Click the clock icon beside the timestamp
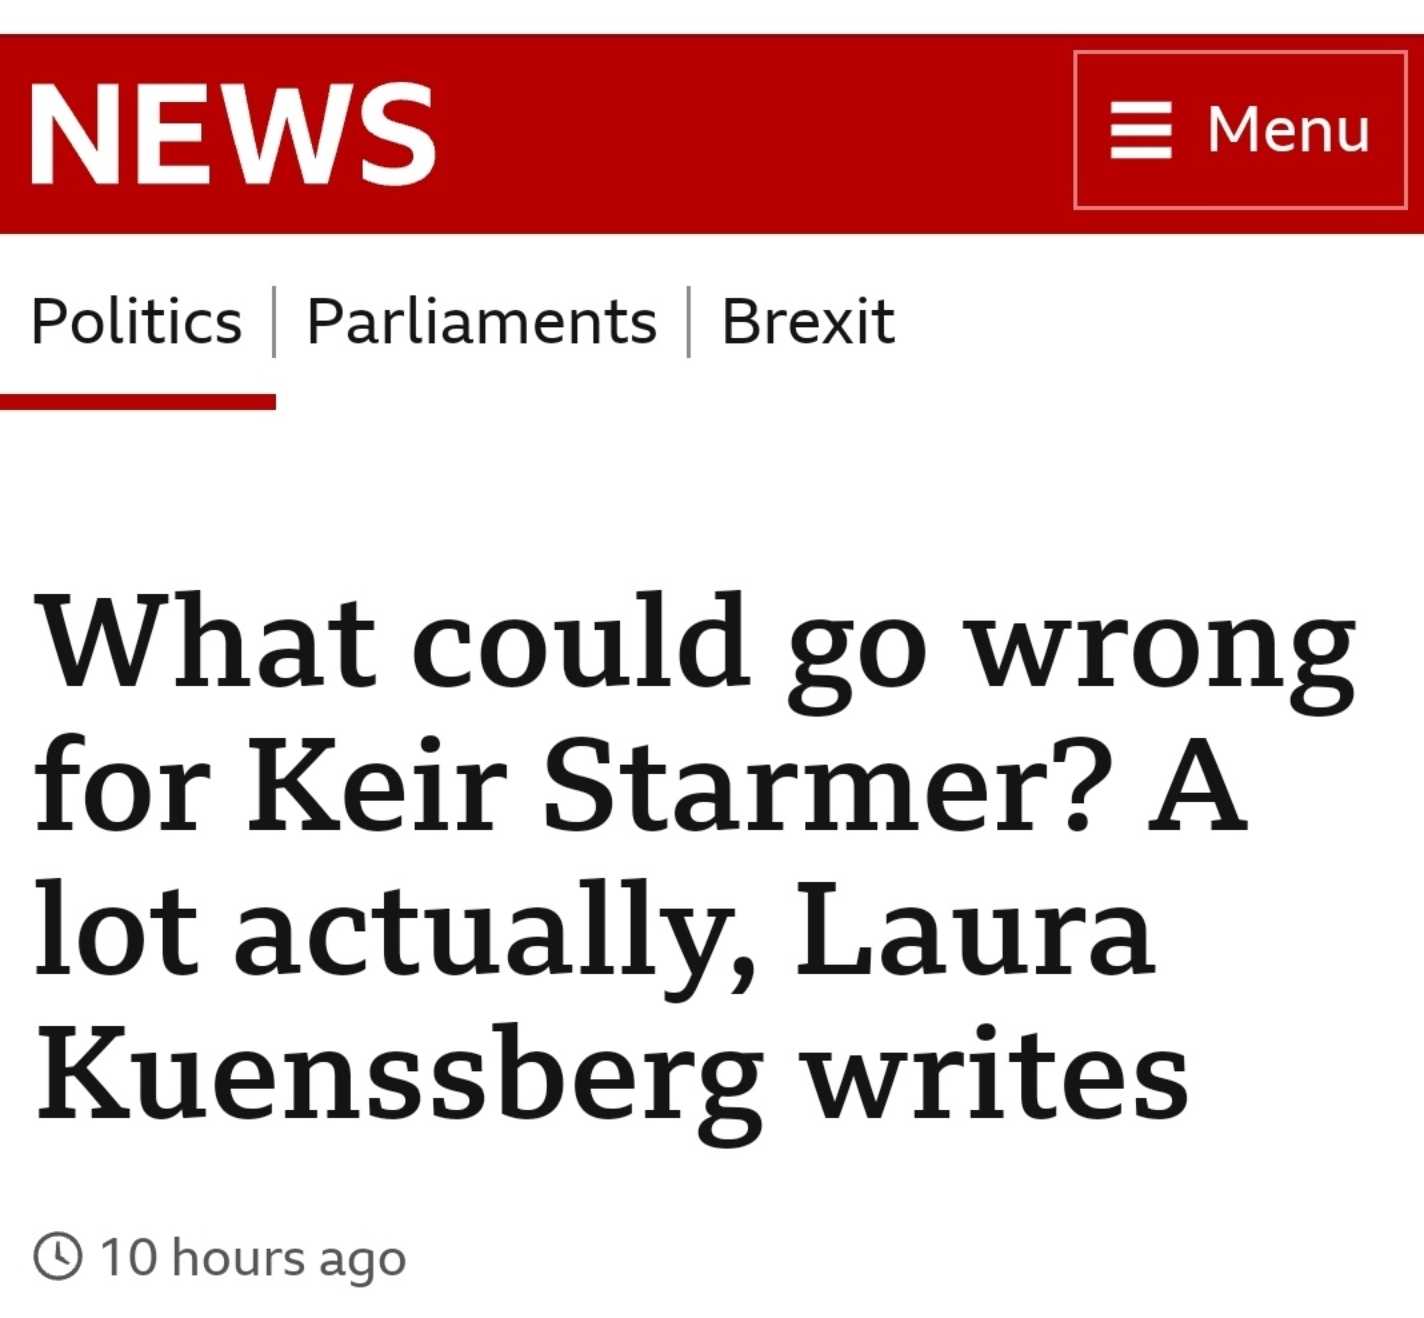 coord(58,1256)
